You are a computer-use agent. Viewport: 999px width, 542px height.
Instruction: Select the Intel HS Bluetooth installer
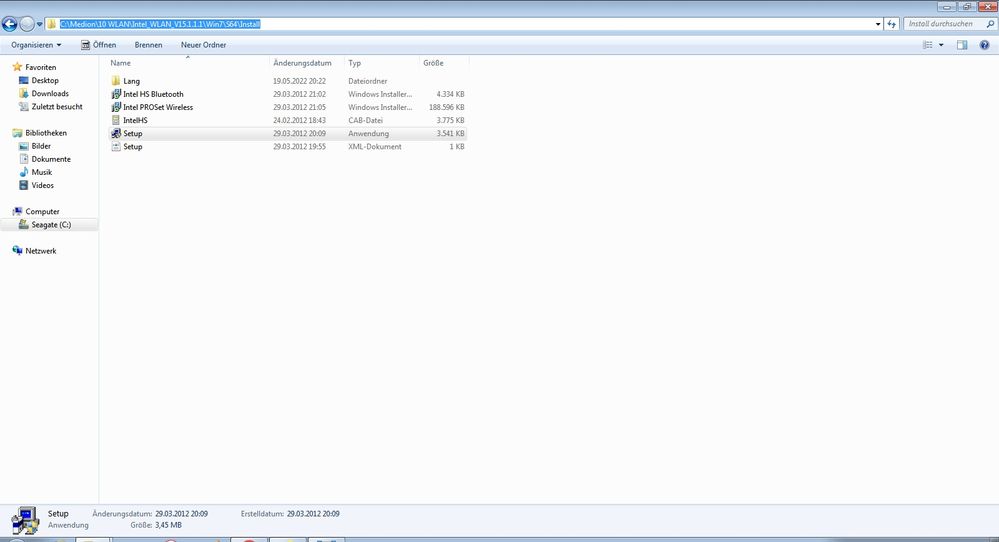tap(153, 94)
